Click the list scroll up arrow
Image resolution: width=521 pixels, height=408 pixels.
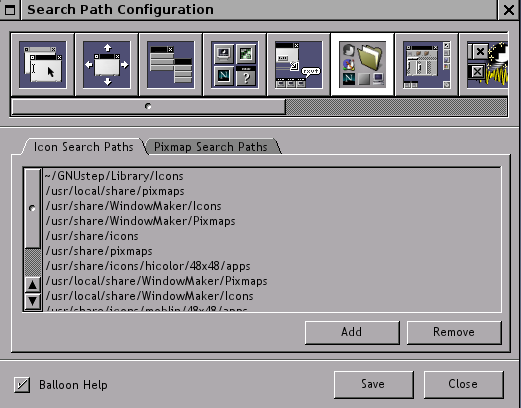33,285
